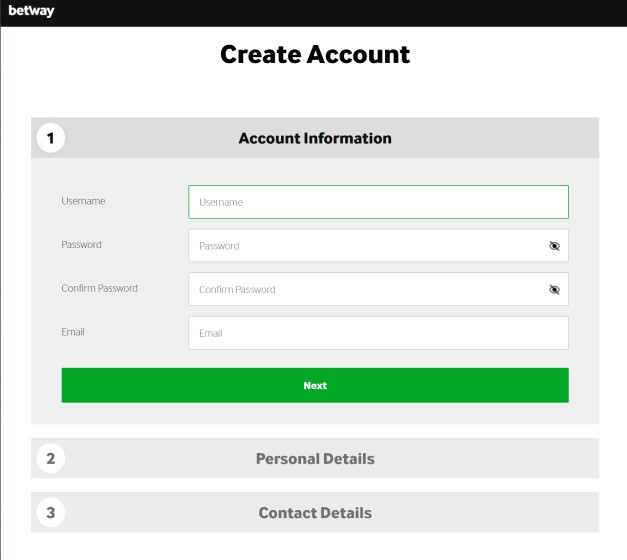
Task: Show password using the Password eye icon
Action: pos(554,246)
